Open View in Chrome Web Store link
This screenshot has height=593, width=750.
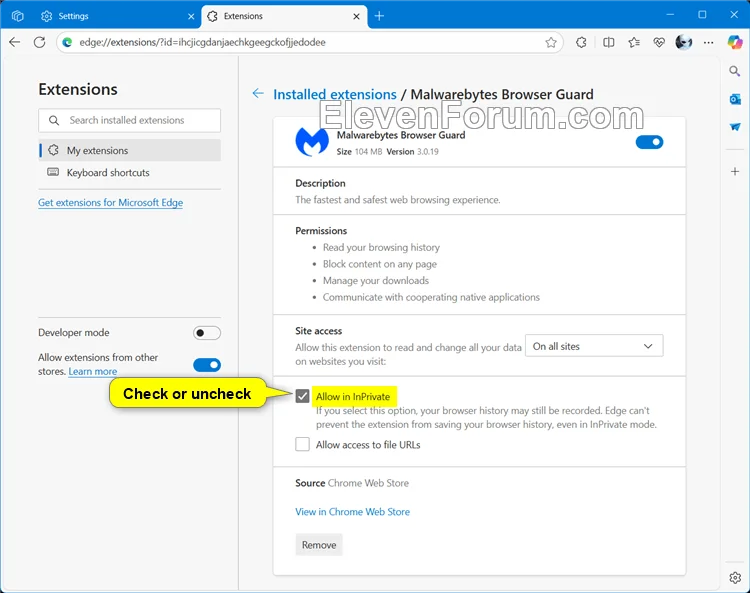coord(353,512)
